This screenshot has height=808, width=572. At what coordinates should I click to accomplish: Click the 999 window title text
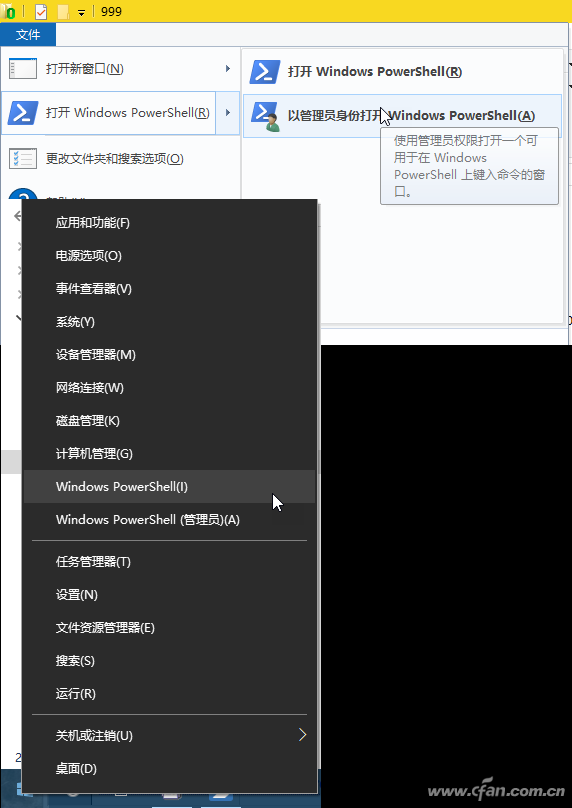pos(111,11)
